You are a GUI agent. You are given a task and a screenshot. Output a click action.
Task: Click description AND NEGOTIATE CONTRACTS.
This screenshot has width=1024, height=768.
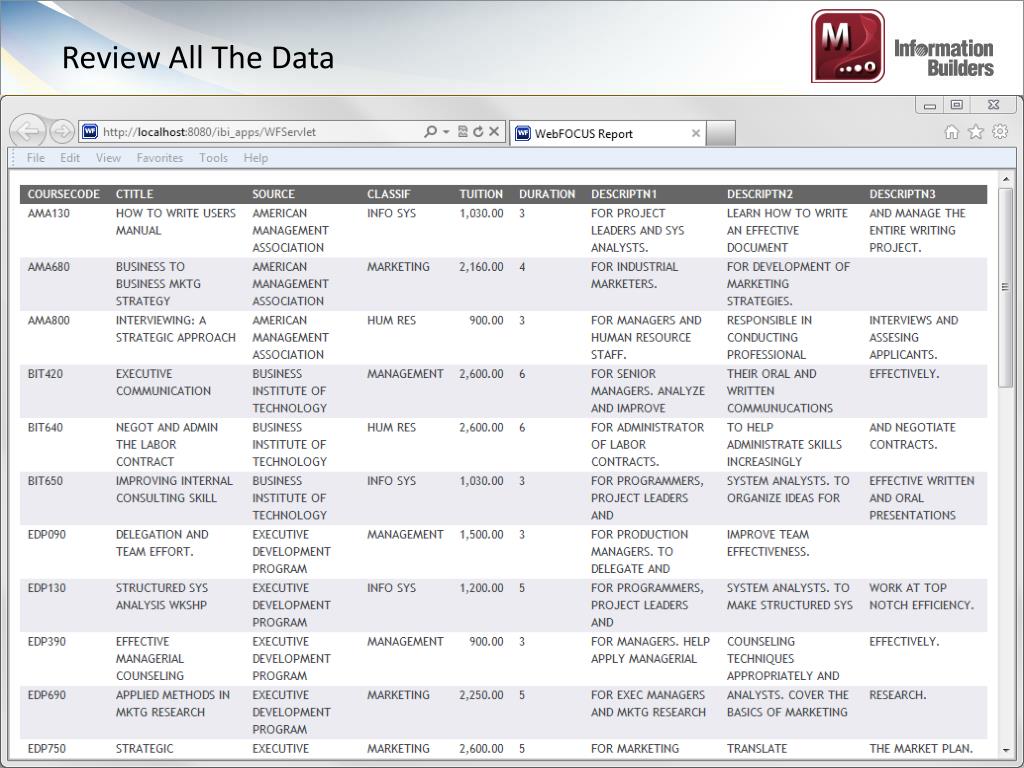click(x=912, y=436)
